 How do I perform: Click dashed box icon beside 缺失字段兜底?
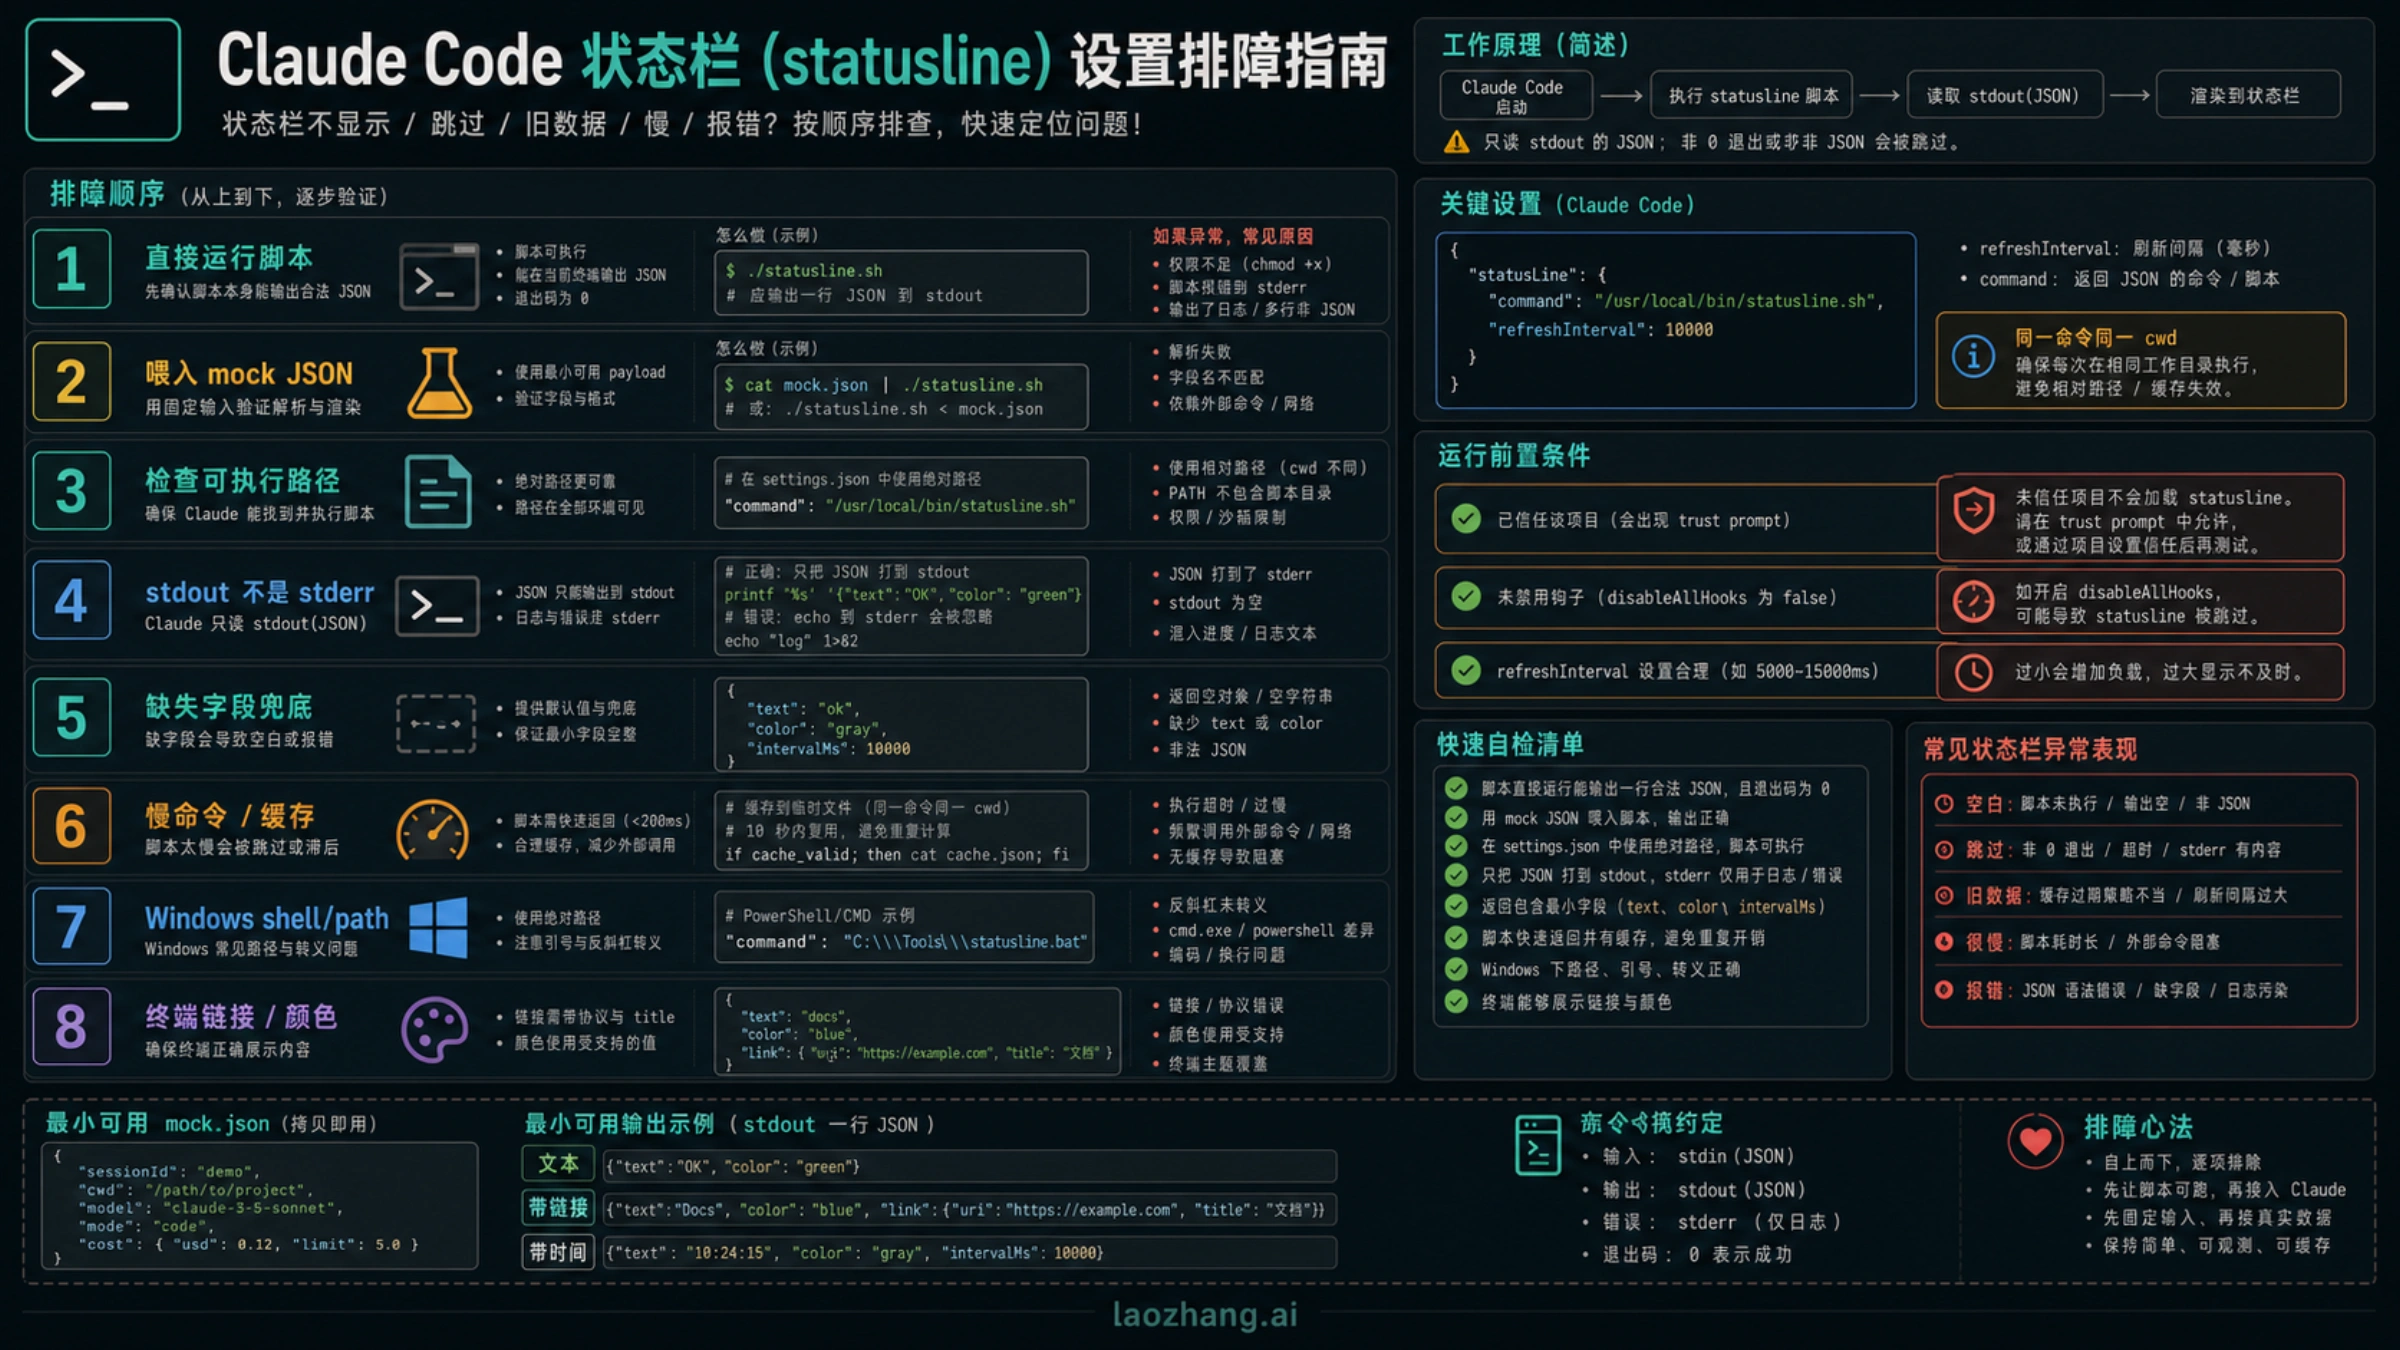coord(436,723)
